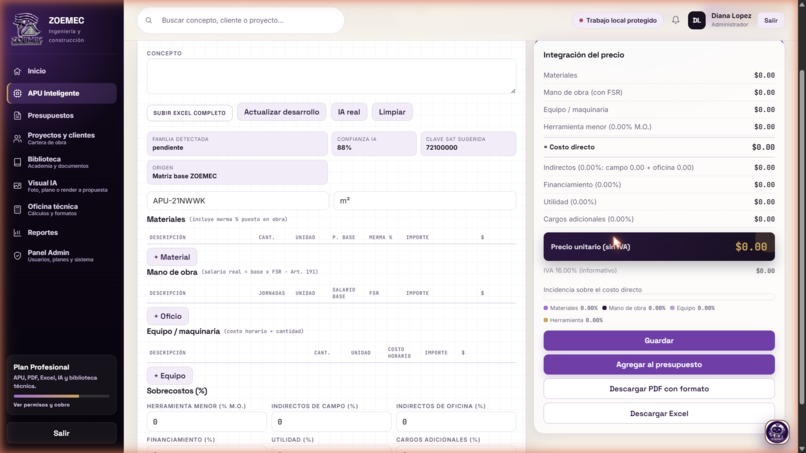Screen dimensions: 806x453
Task: Click the IA real button
Action: coord(349,112)
